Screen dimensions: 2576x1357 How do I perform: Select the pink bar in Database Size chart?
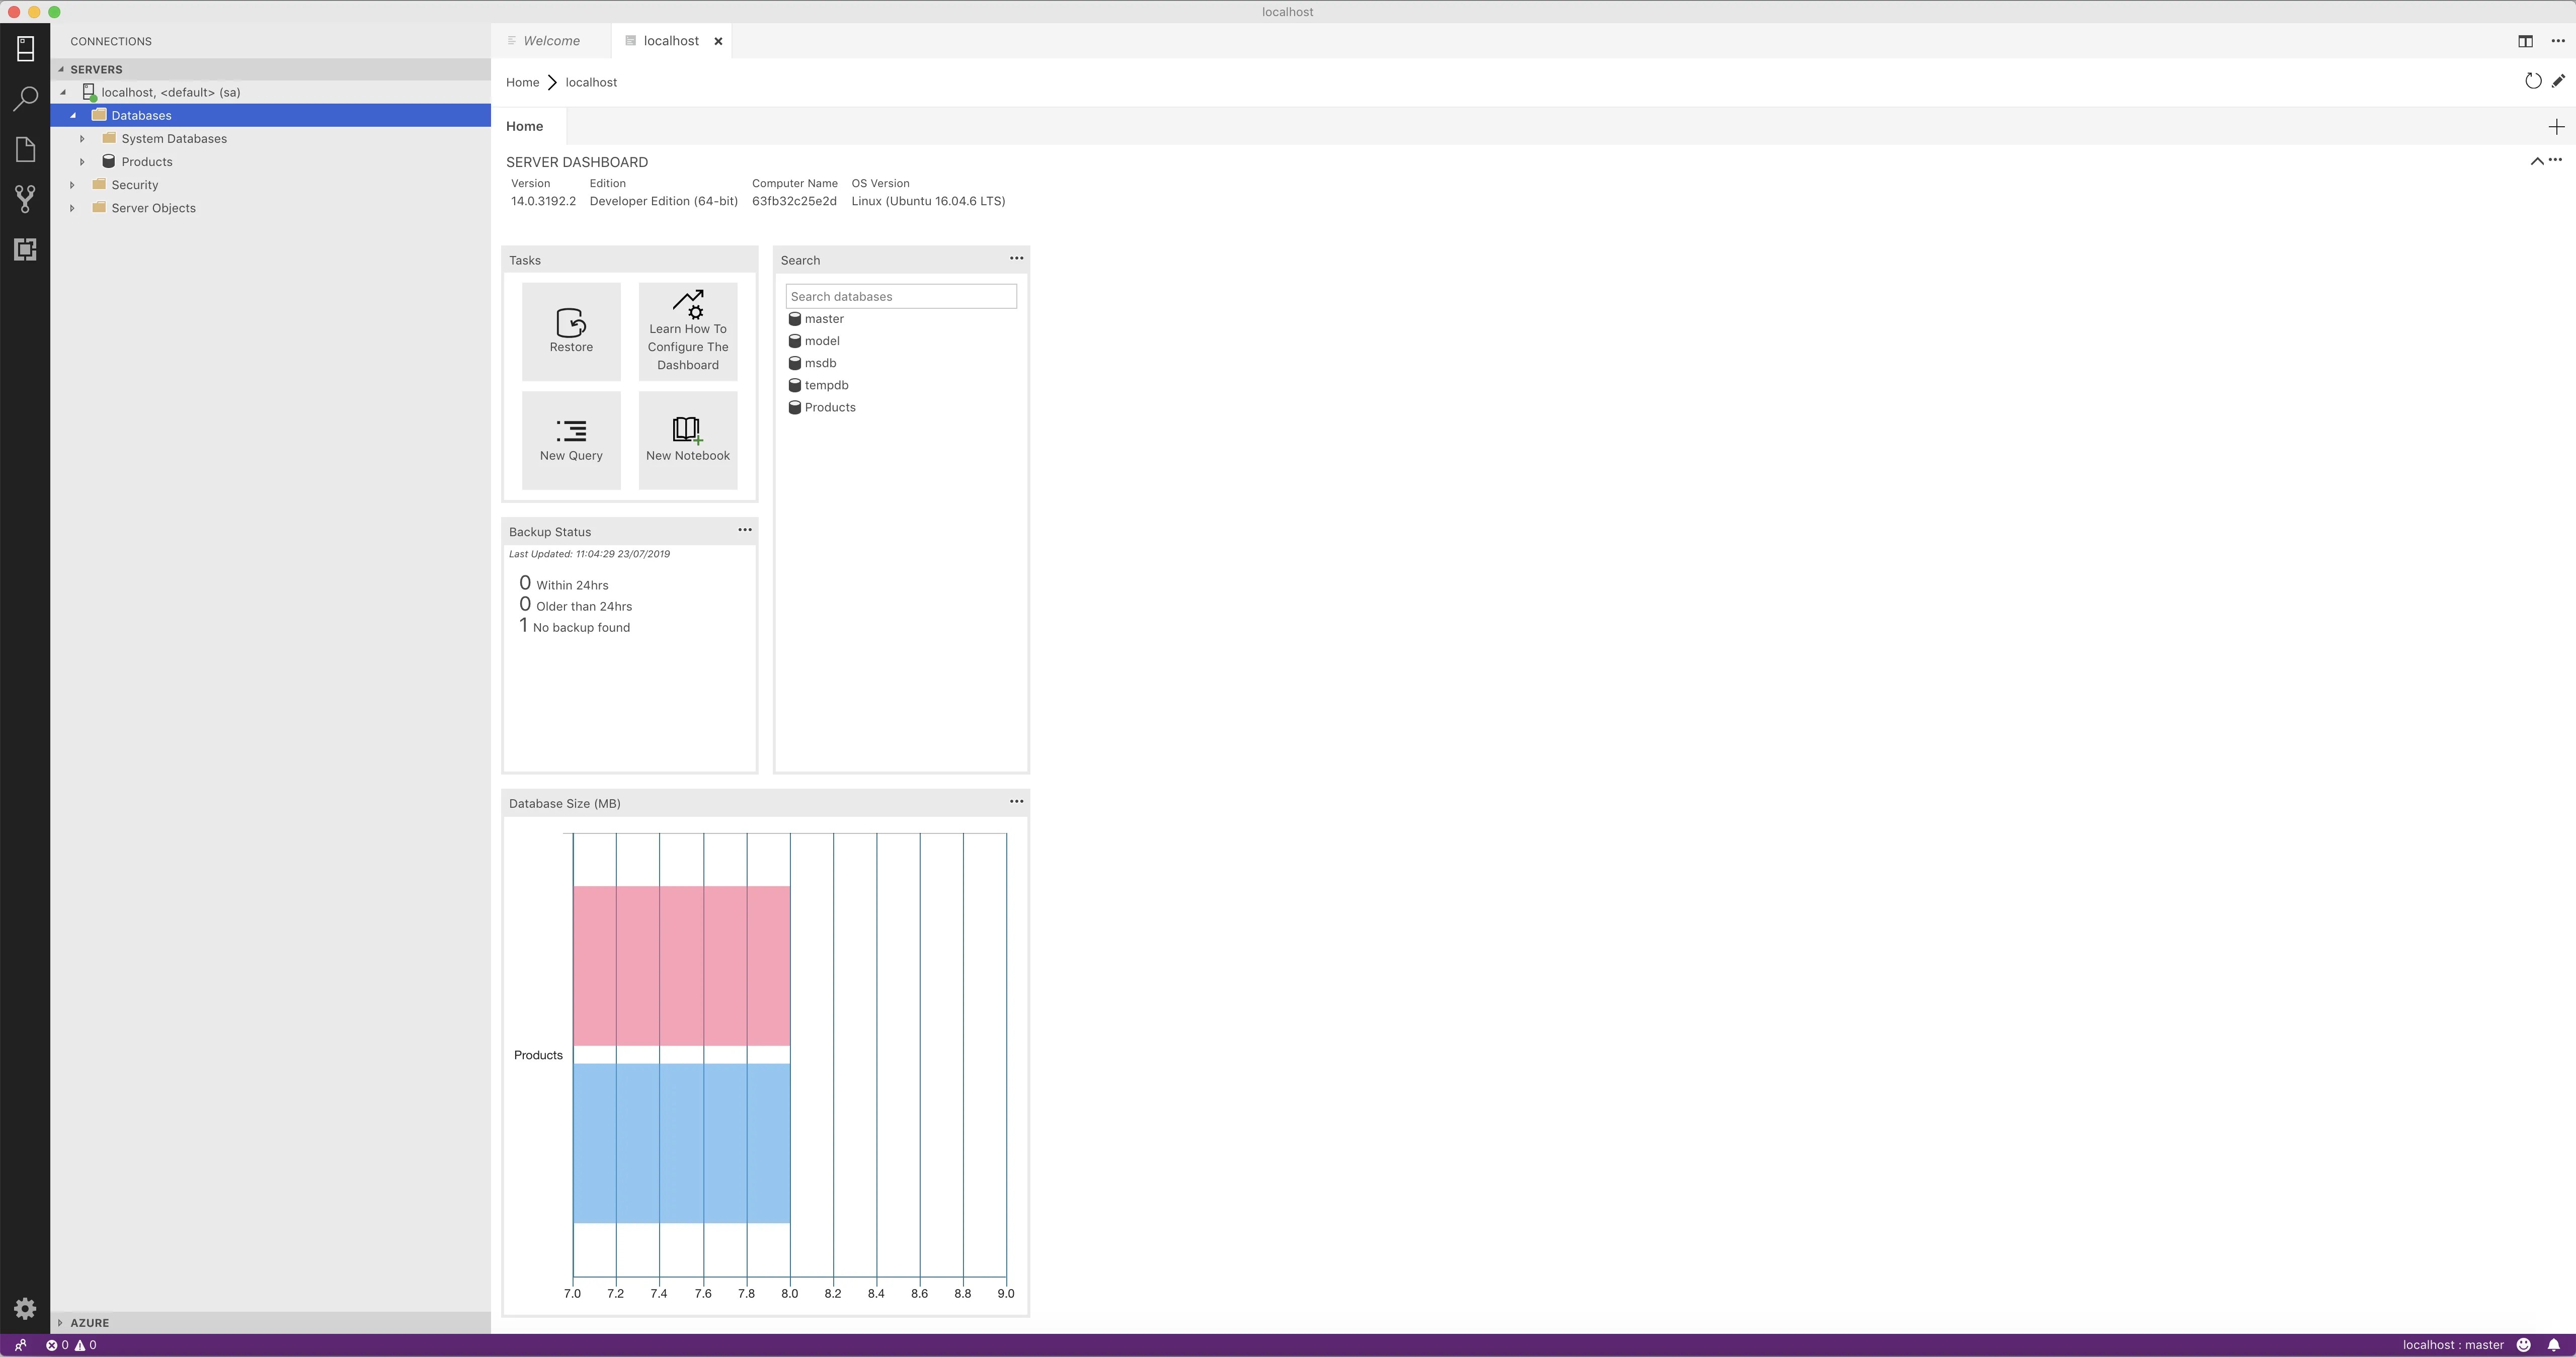681,966
